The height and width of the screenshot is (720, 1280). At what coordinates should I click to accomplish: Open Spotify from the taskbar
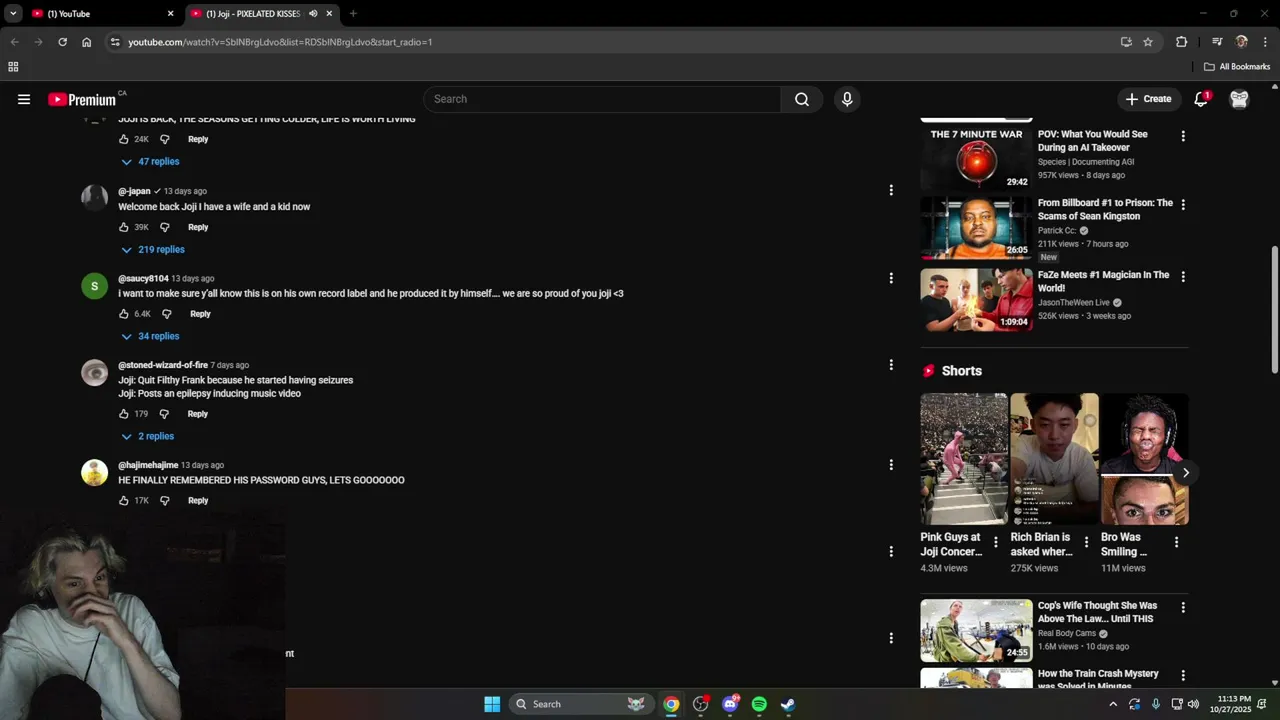[759, 704]
